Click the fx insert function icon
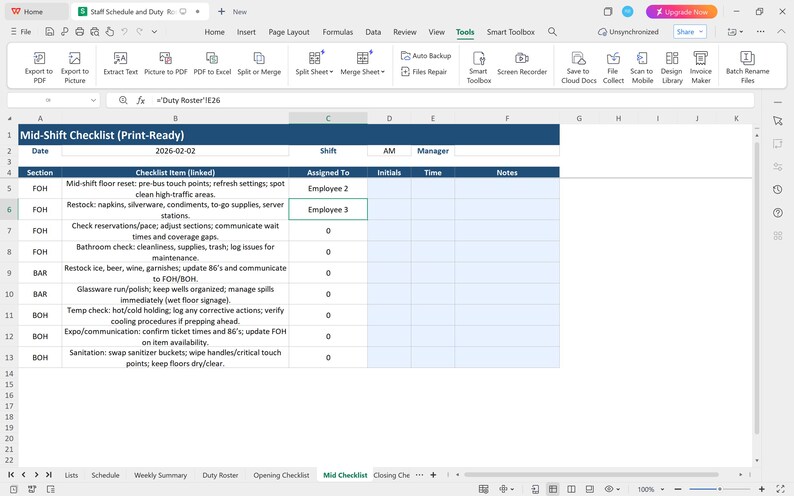This screenshot has width=794, height=496. click(x=141, y=100)
